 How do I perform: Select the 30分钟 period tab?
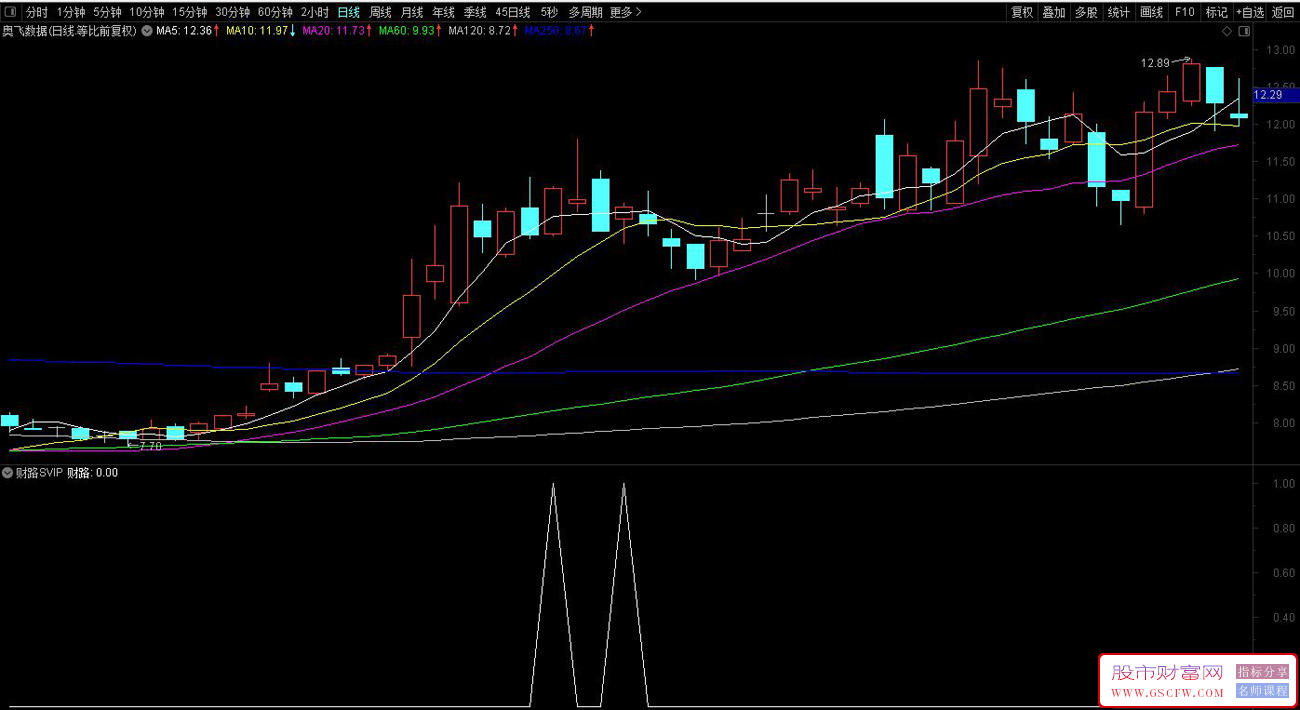[233, 13]
